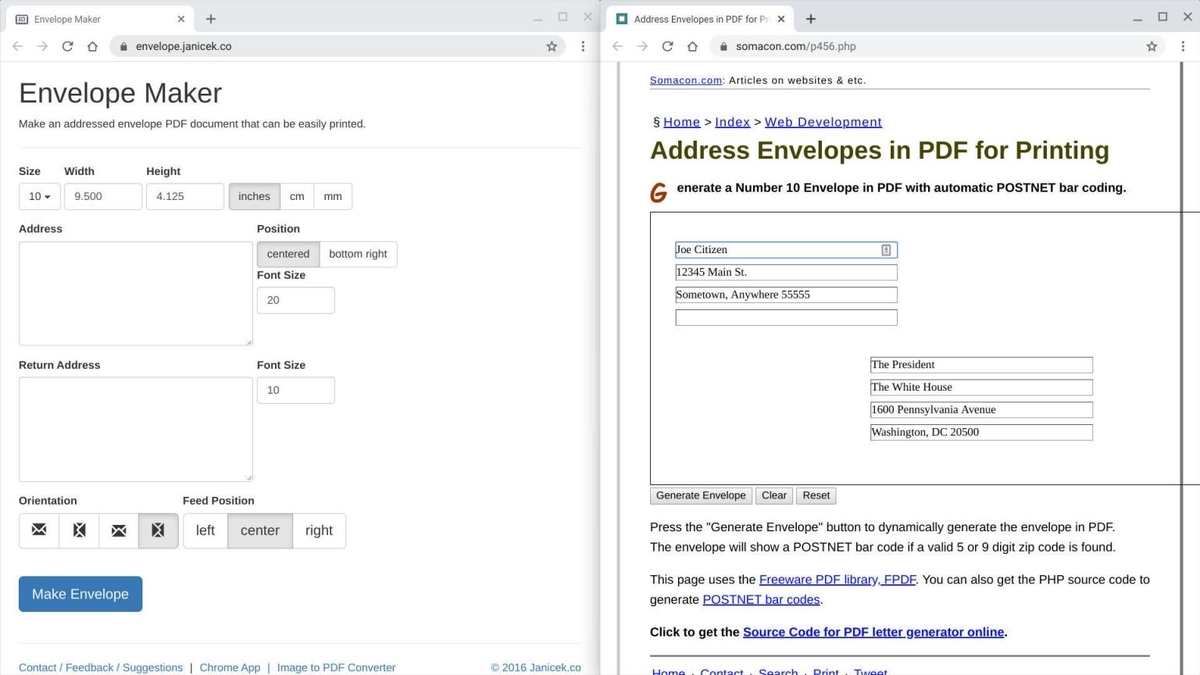Image resolution: width=1200 pixels, height=675 pixels.
Task: Select the Envelope Maker browser tab
Action: [x=95, y=18]
